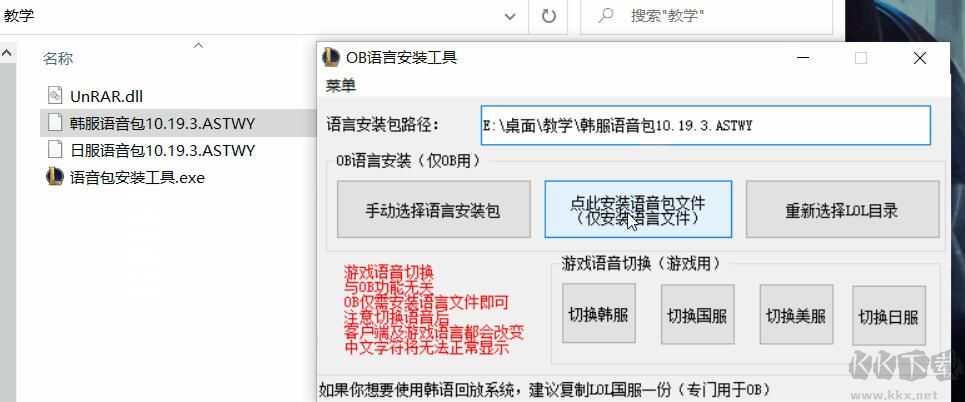The width and height of the screenshot is (965, 402).
Task: Select file name 语音包安装工具.exe
Action: 137,178
